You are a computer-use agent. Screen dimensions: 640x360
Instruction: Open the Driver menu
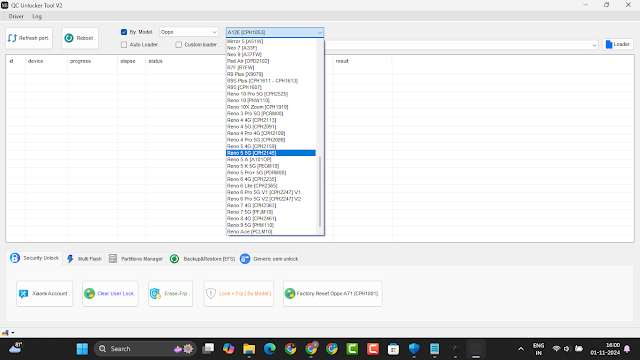point(16,16)
